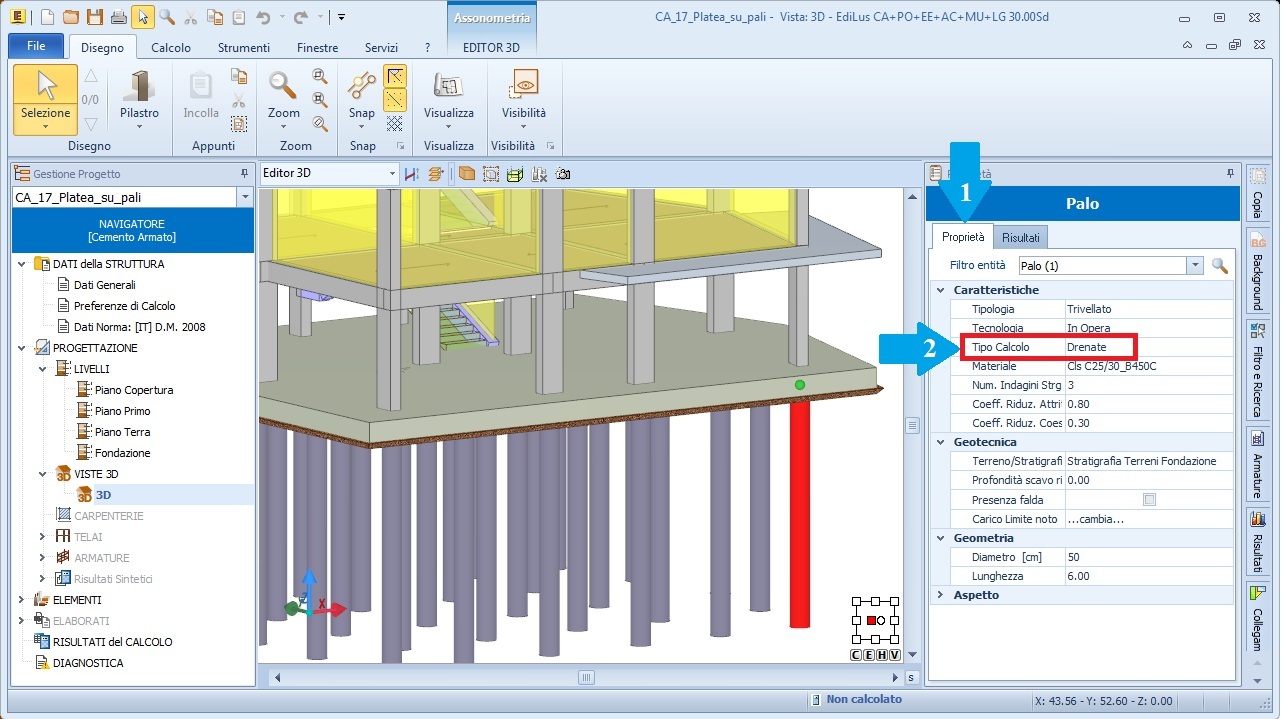The width and height of the screenshot is (1281, 719).
Task: Toggle the Presenza falda checkbox
Action: click(x=1149, y=500)
